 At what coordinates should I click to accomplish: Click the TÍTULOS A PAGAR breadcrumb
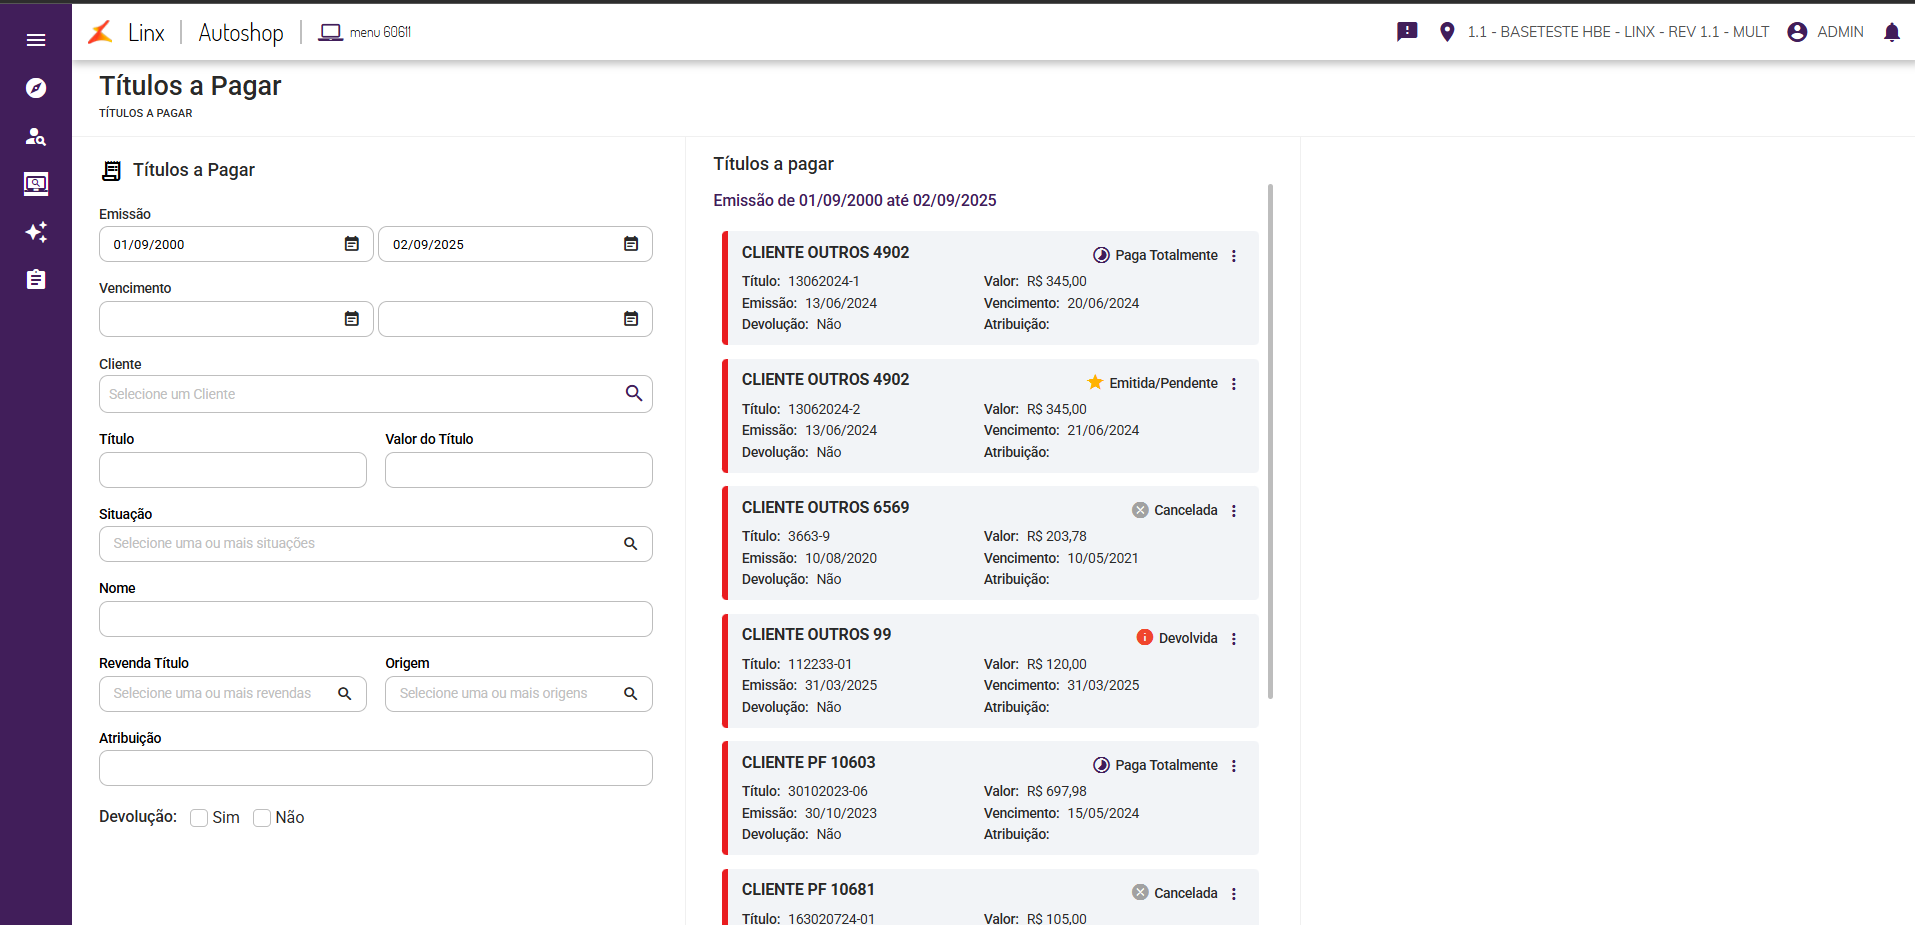coord(146,113)
